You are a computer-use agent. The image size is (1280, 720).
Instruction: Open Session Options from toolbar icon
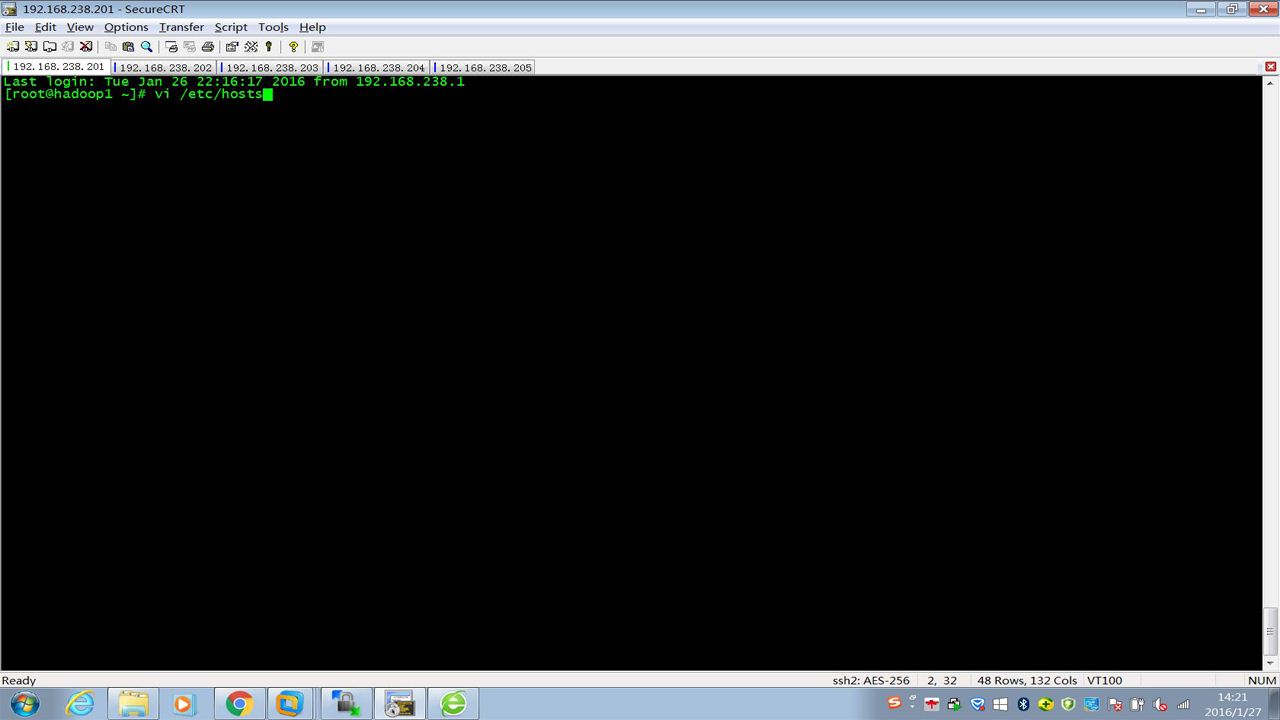tap(232, 46)
